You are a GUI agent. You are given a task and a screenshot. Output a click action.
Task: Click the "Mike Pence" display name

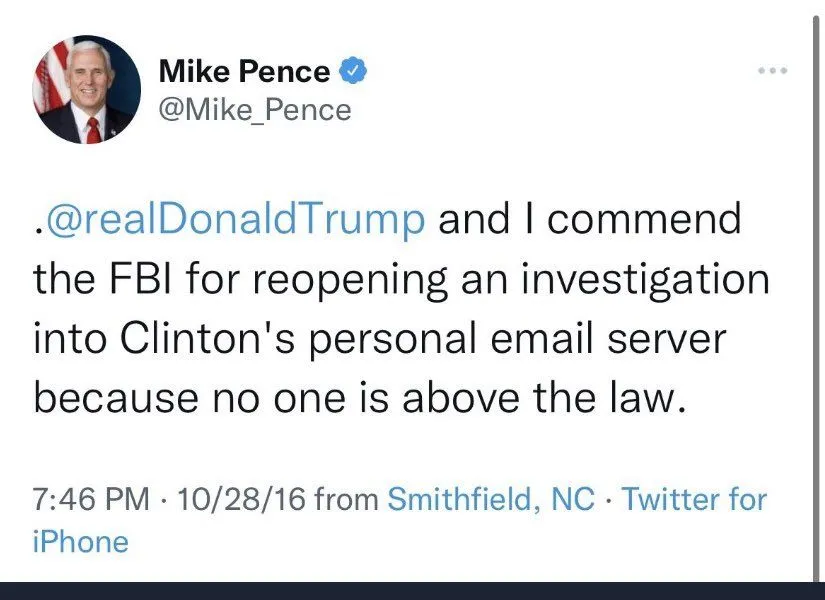click(244, 72)
